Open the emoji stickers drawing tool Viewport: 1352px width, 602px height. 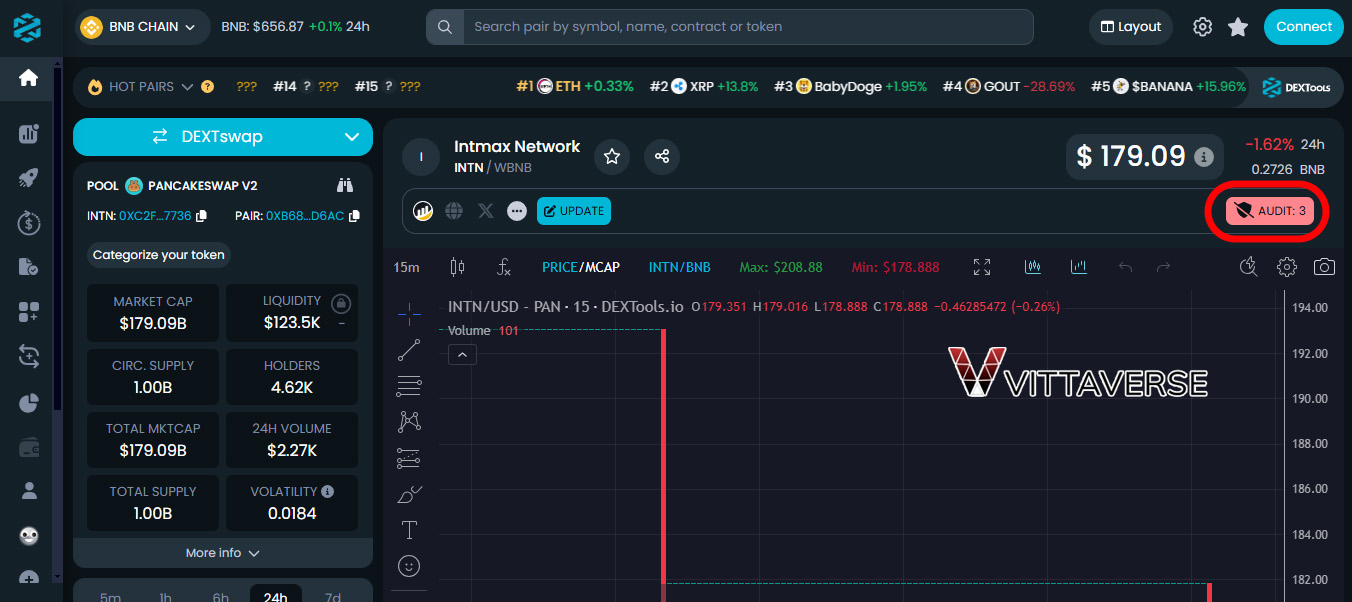coord(409,565)
